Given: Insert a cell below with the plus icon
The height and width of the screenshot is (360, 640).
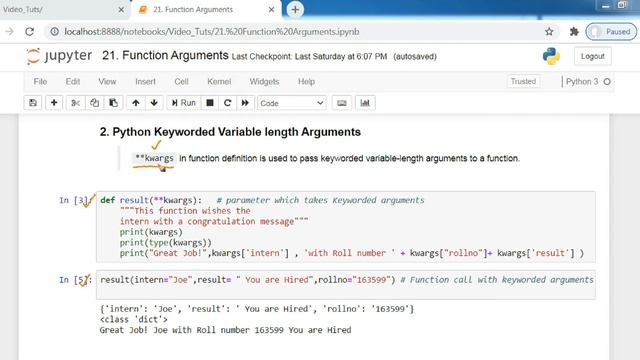Looking at the screenshot, I should pos(54,103).
